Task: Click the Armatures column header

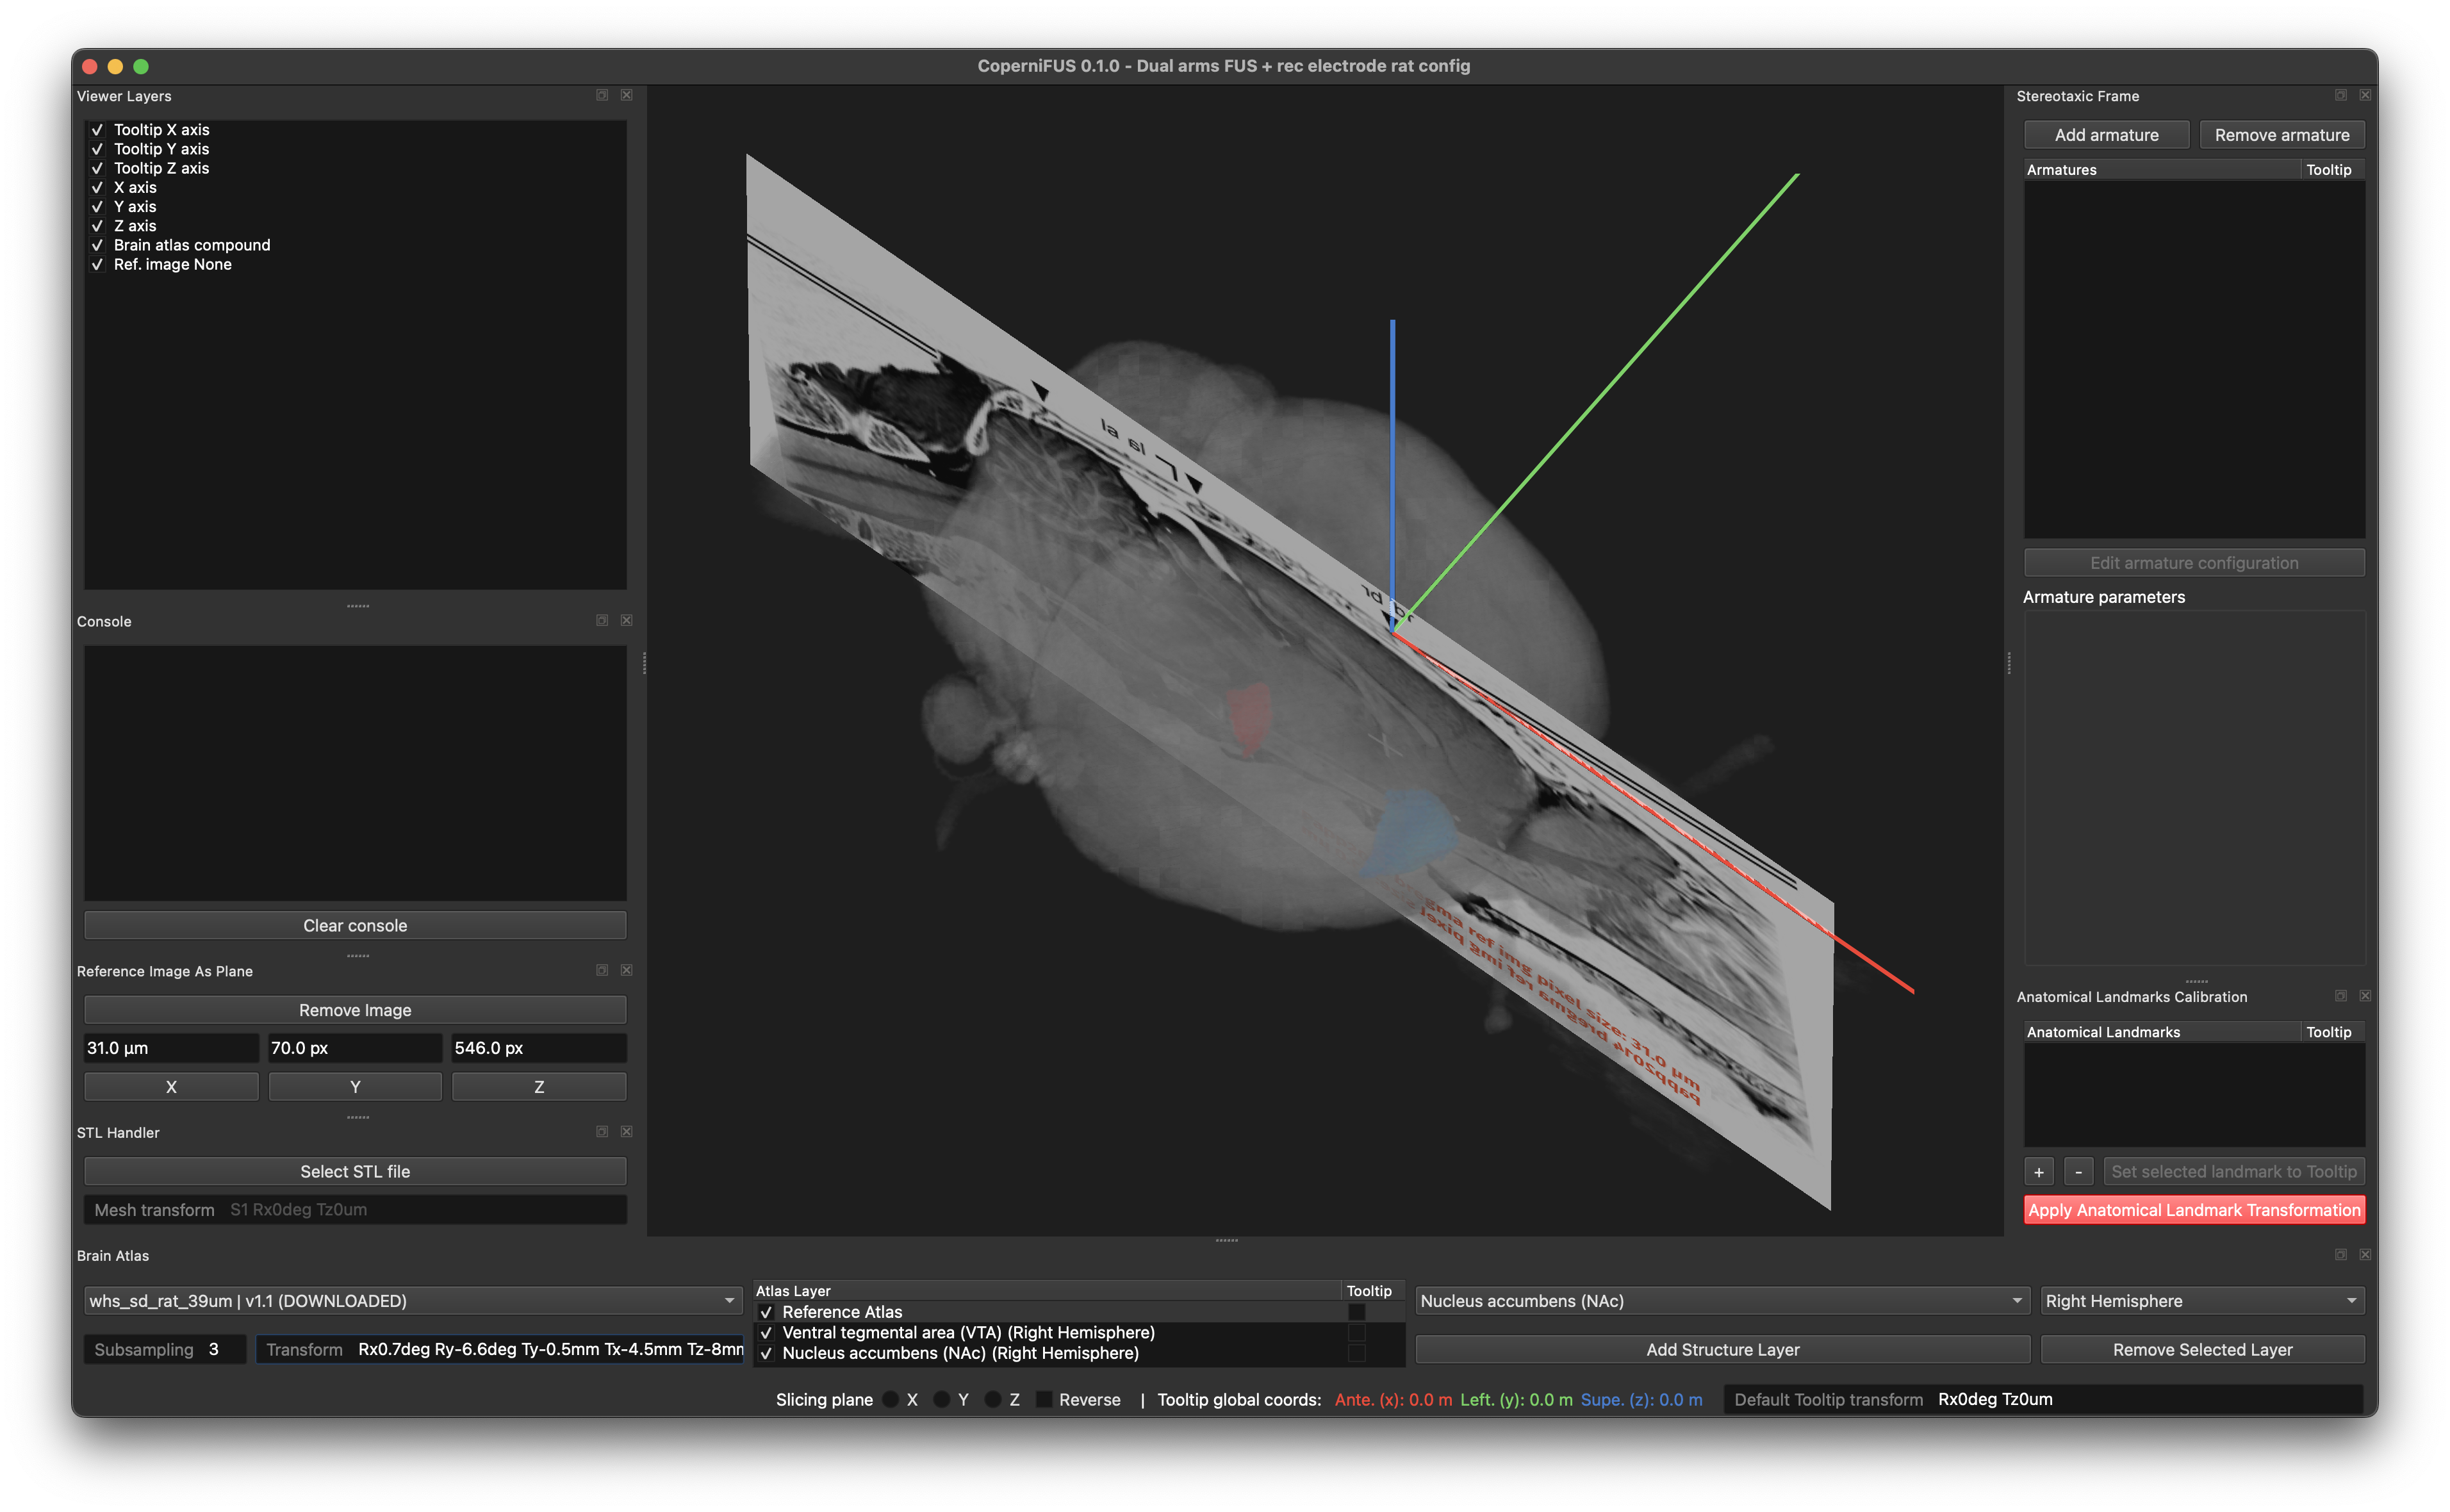Action: tap(2162, 170)
